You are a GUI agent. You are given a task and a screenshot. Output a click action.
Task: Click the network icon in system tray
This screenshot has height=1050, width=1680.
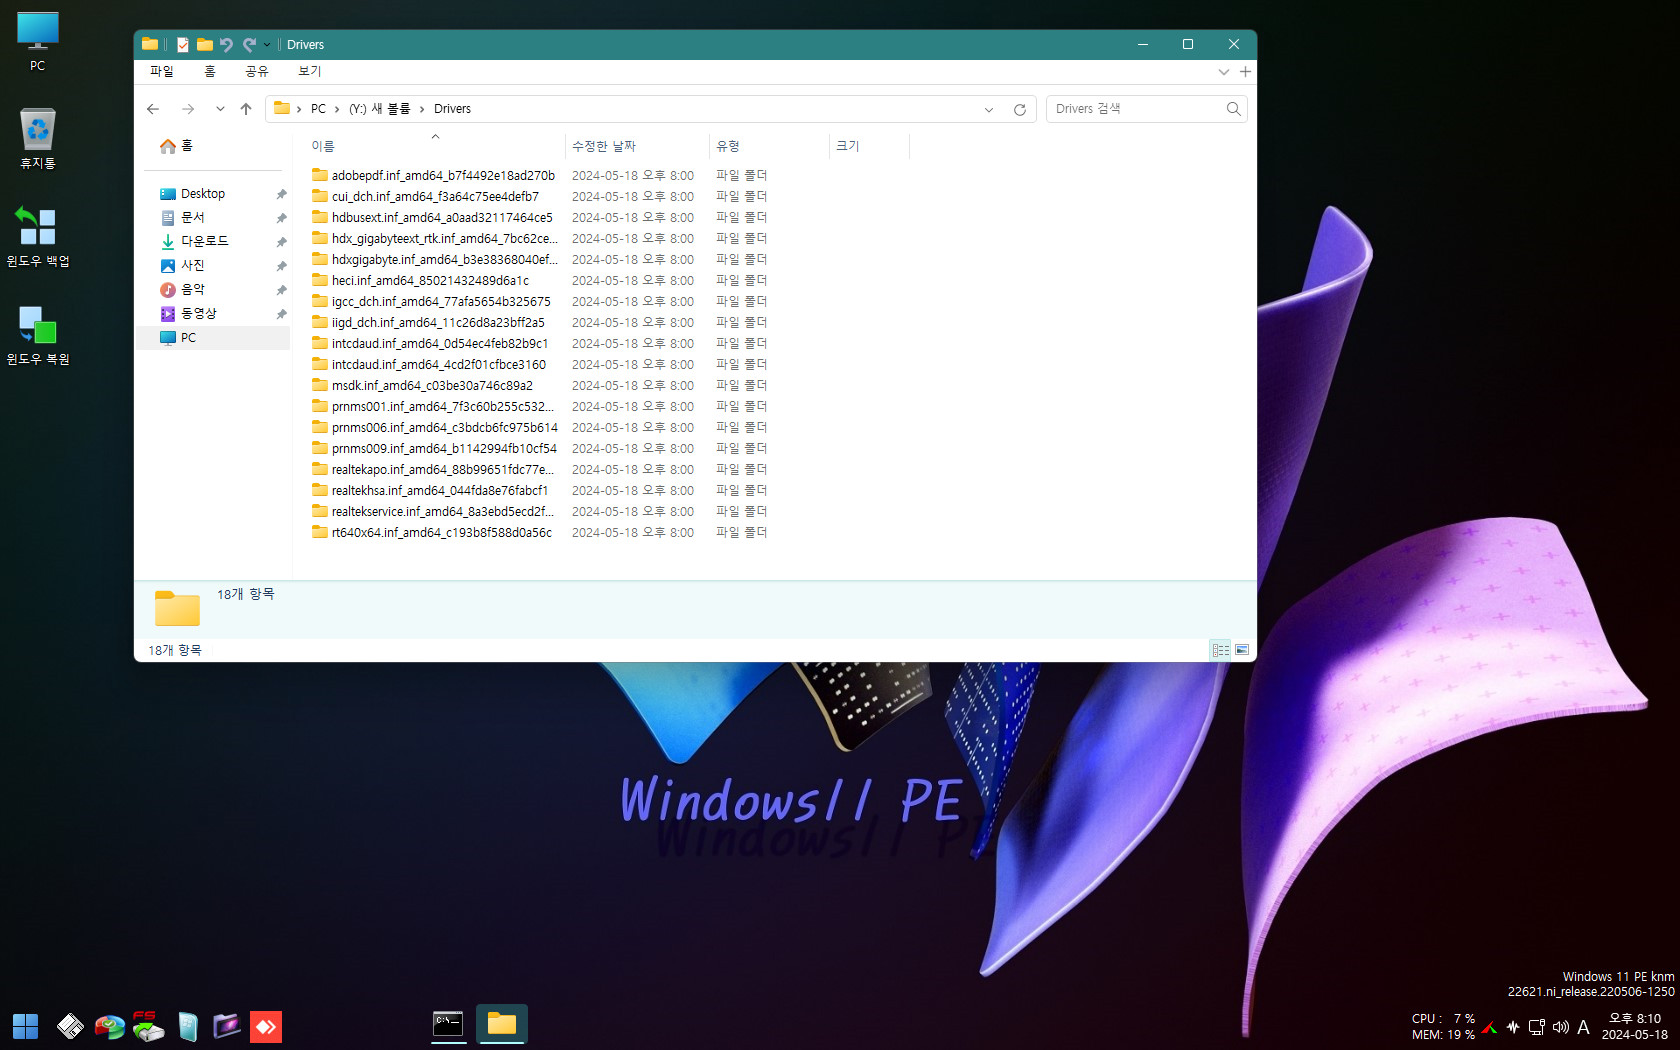pos(1537,1027)
